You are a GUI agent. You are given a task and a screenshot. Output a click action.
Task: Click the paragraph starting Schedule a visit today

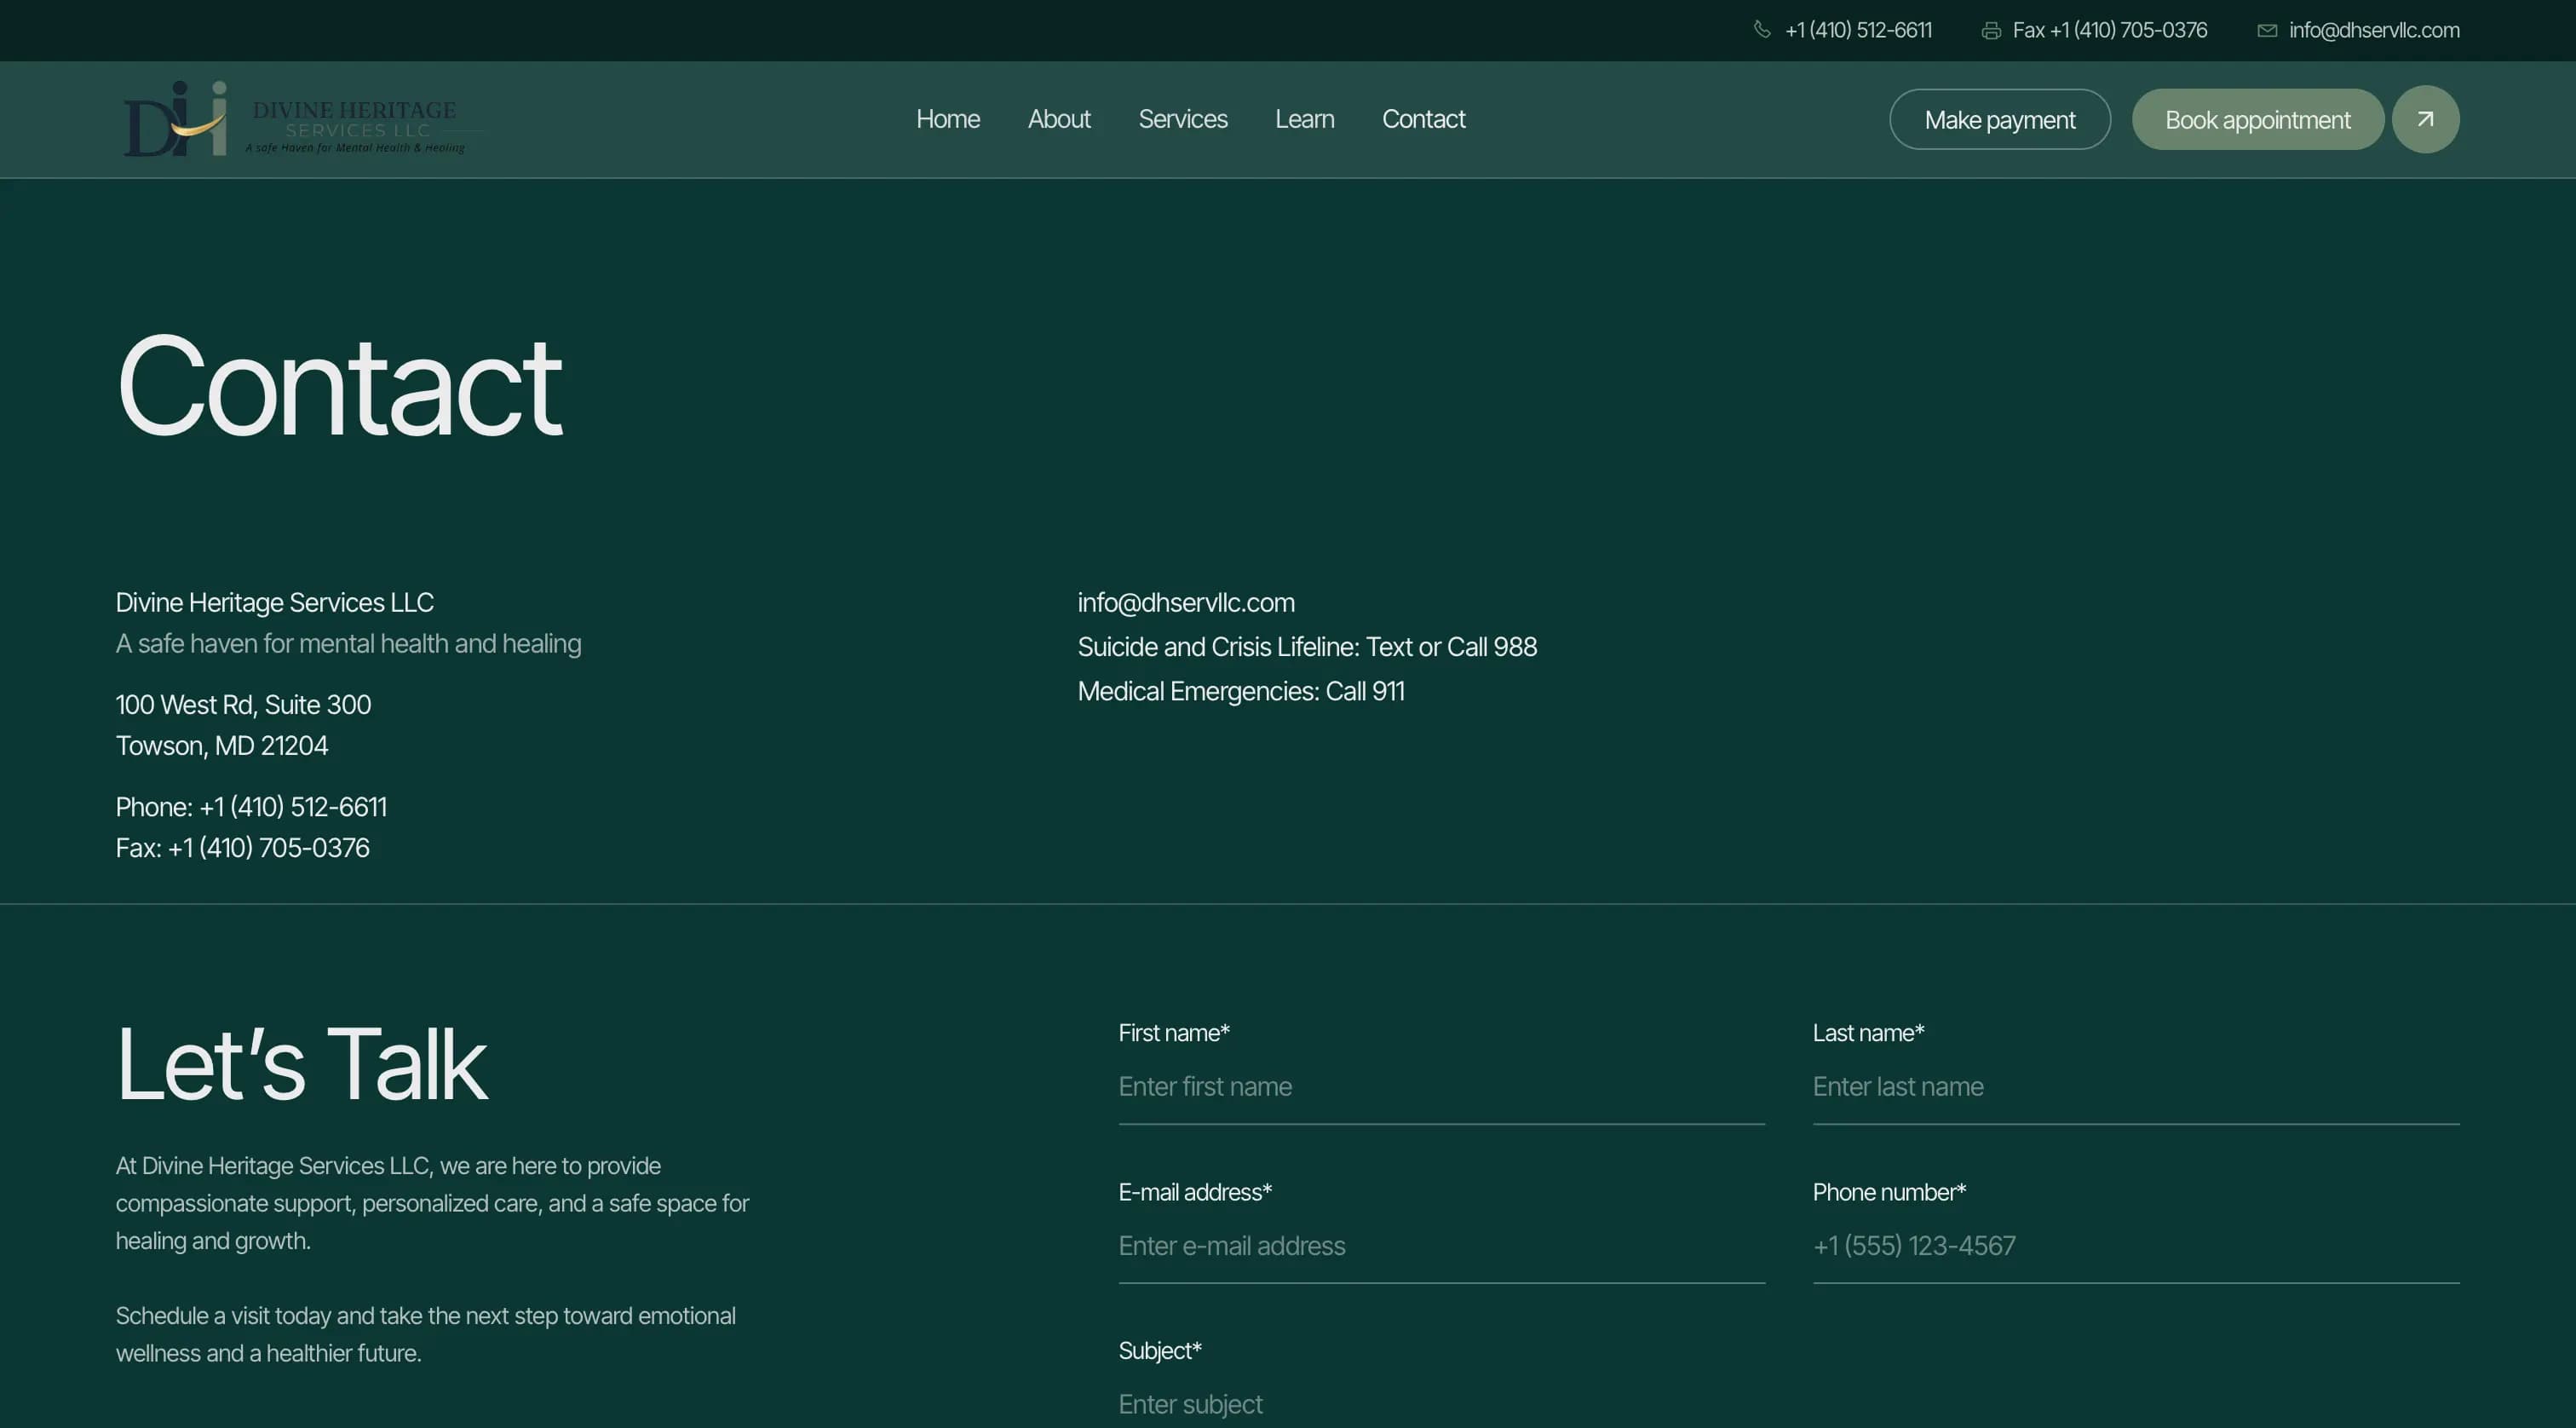[425, 1334]
